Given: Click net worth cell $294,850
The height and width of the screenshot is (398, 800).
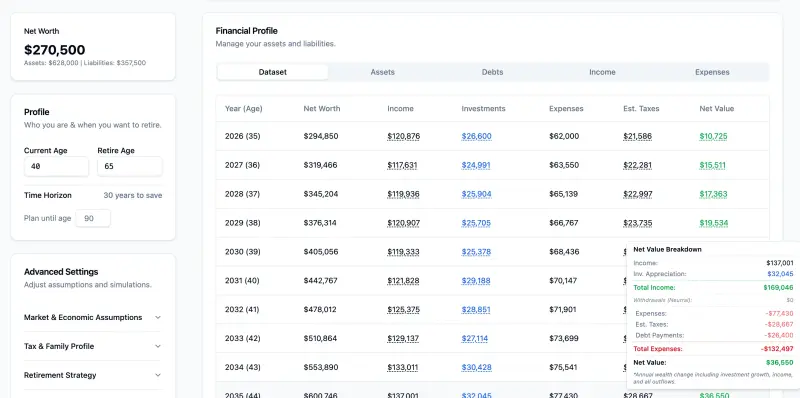Looking at the screenshot, I should pos(320,136).
